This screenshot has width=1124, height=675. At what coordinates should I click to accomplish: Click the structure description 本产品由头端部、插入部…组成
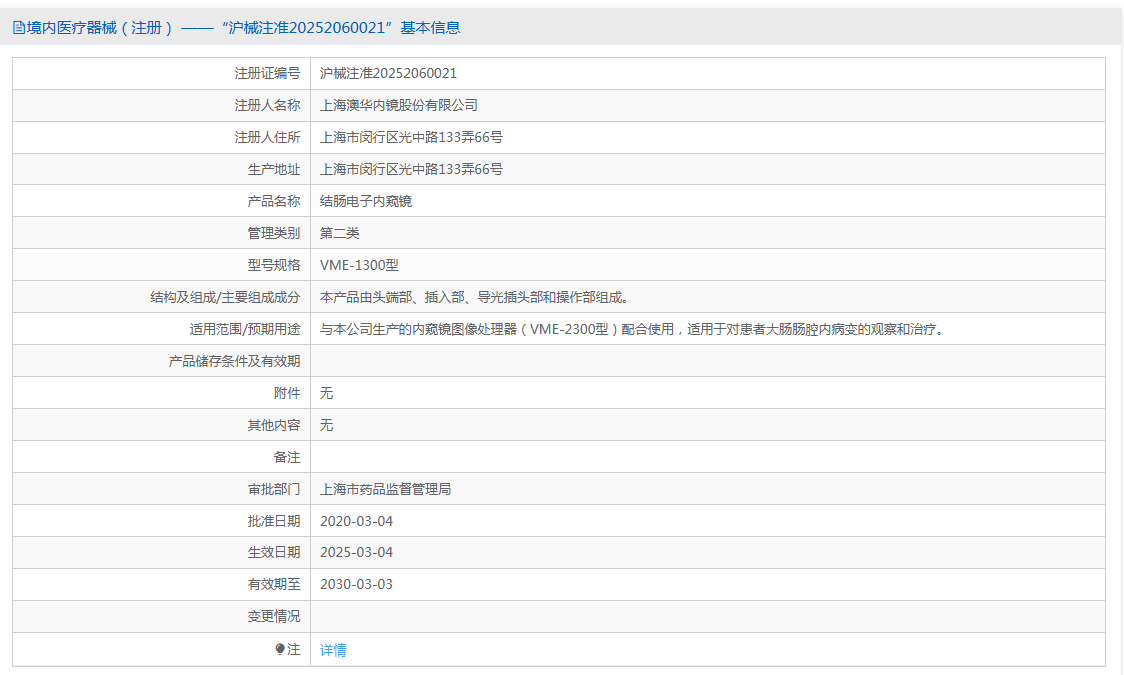click(x=475, y=297)
